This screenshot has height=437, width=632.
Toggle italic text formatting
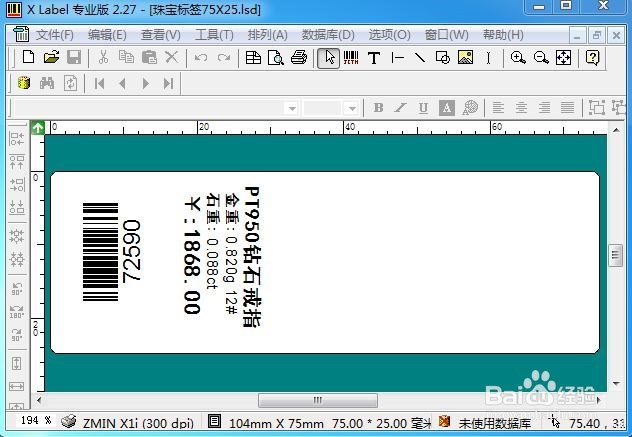click(x=400, y=108)
